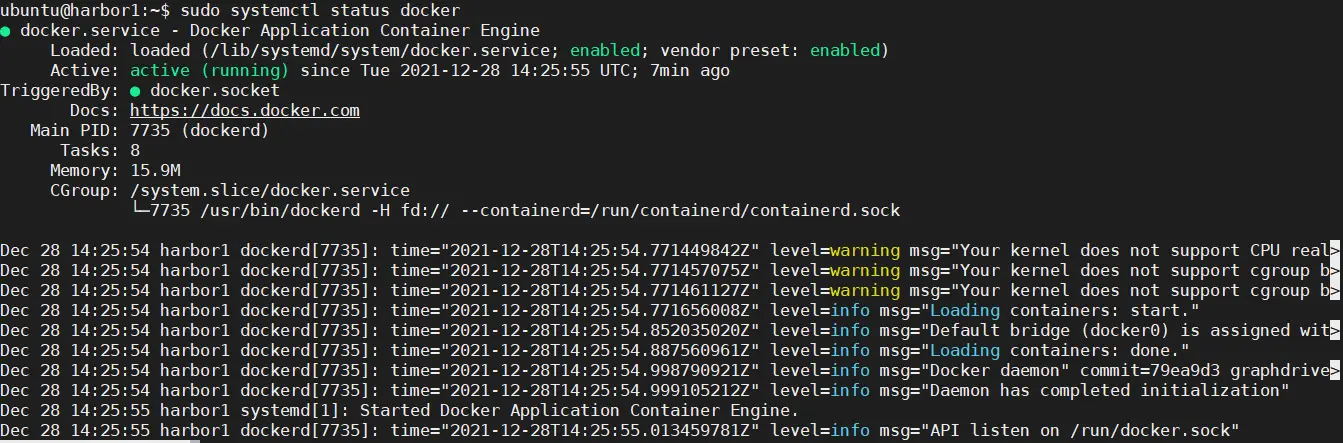Click the green dot before docker.service

tap(5, 31)
